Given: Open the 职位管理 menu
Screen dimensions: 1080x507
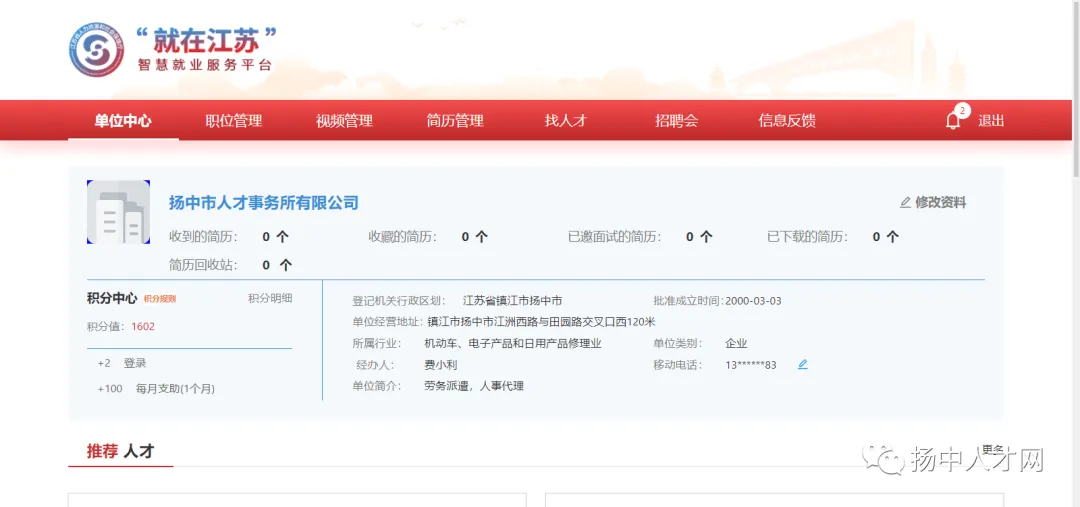Looking at the screenshot, I should tap(233, 121).
